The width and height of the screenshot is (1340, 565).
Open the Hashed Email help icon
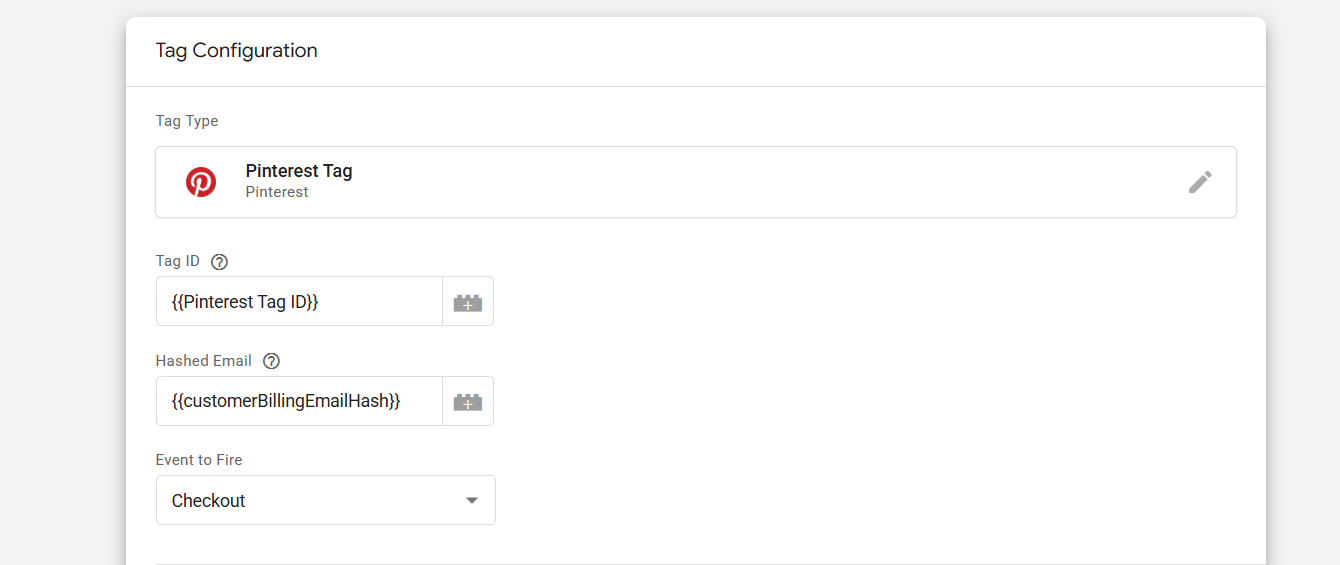coord(271,361)
